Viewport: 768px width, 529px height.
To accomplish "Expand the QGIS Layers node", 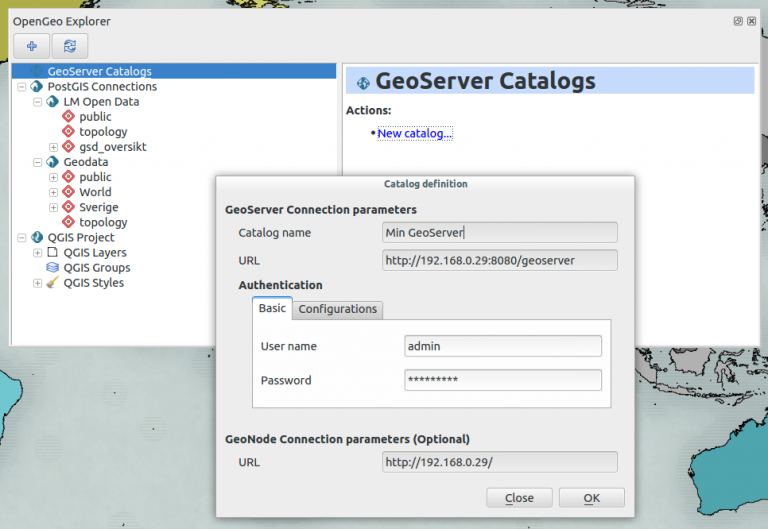I will coord(37,253).
